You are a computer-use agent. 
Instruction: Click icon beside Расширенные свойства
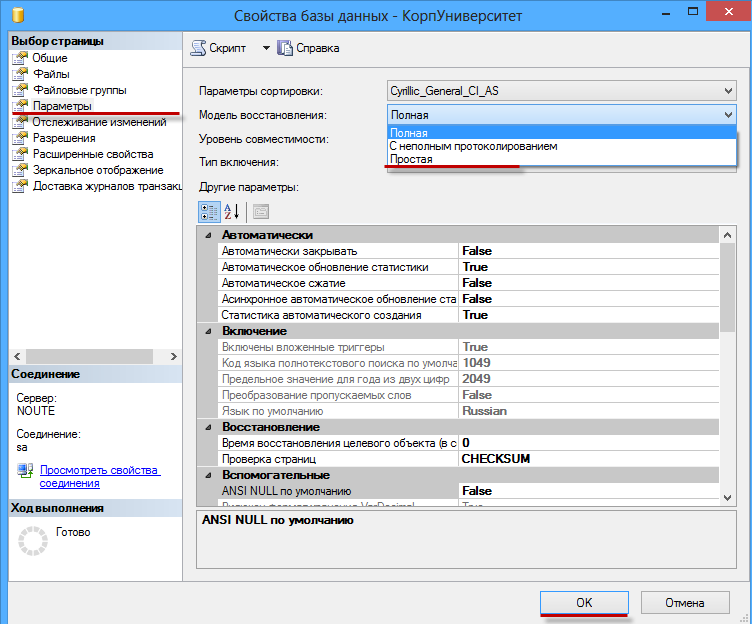click(20, 154)
